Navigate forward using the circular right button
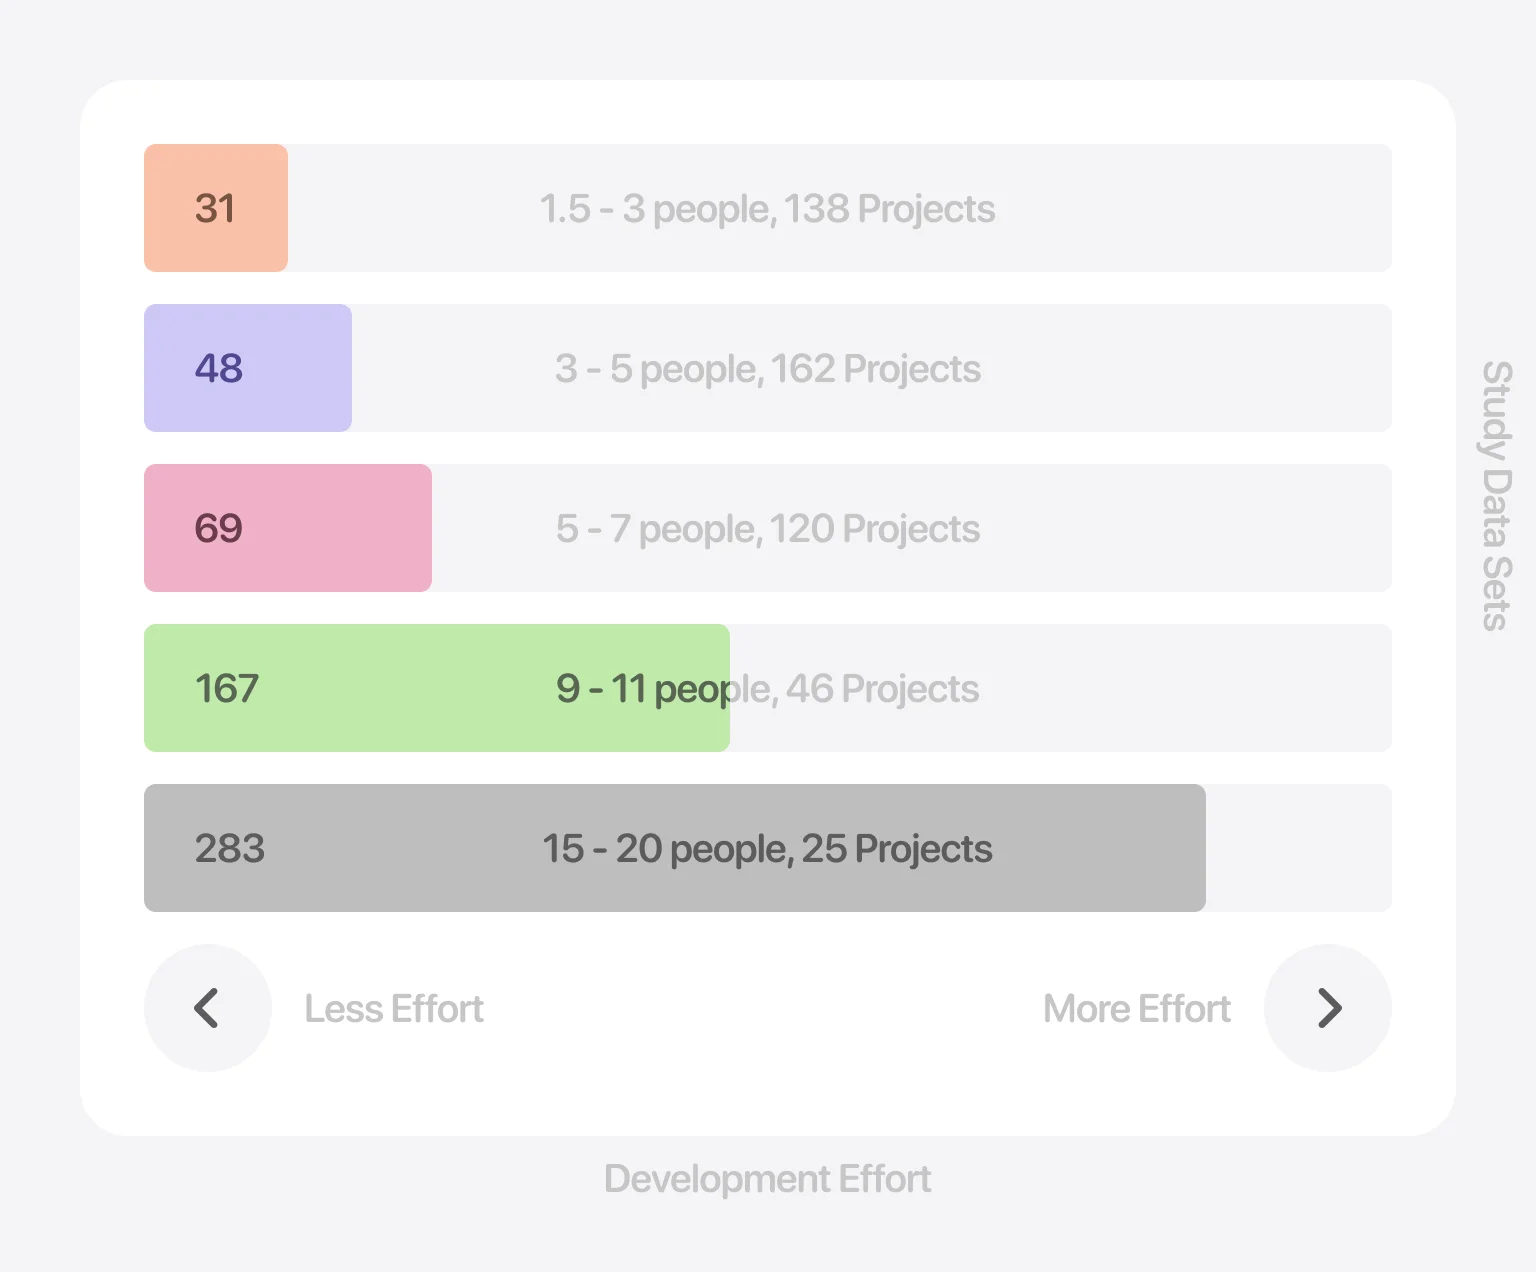1536x1272 pixels. [1328, 1008]
